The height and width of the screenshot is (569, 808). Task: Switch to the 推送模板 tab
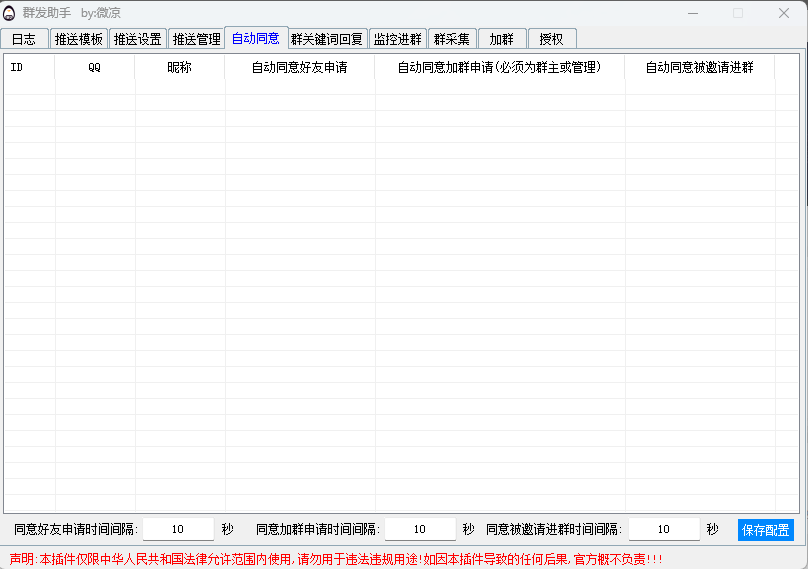pyautogui.click(x=79, y=39)
